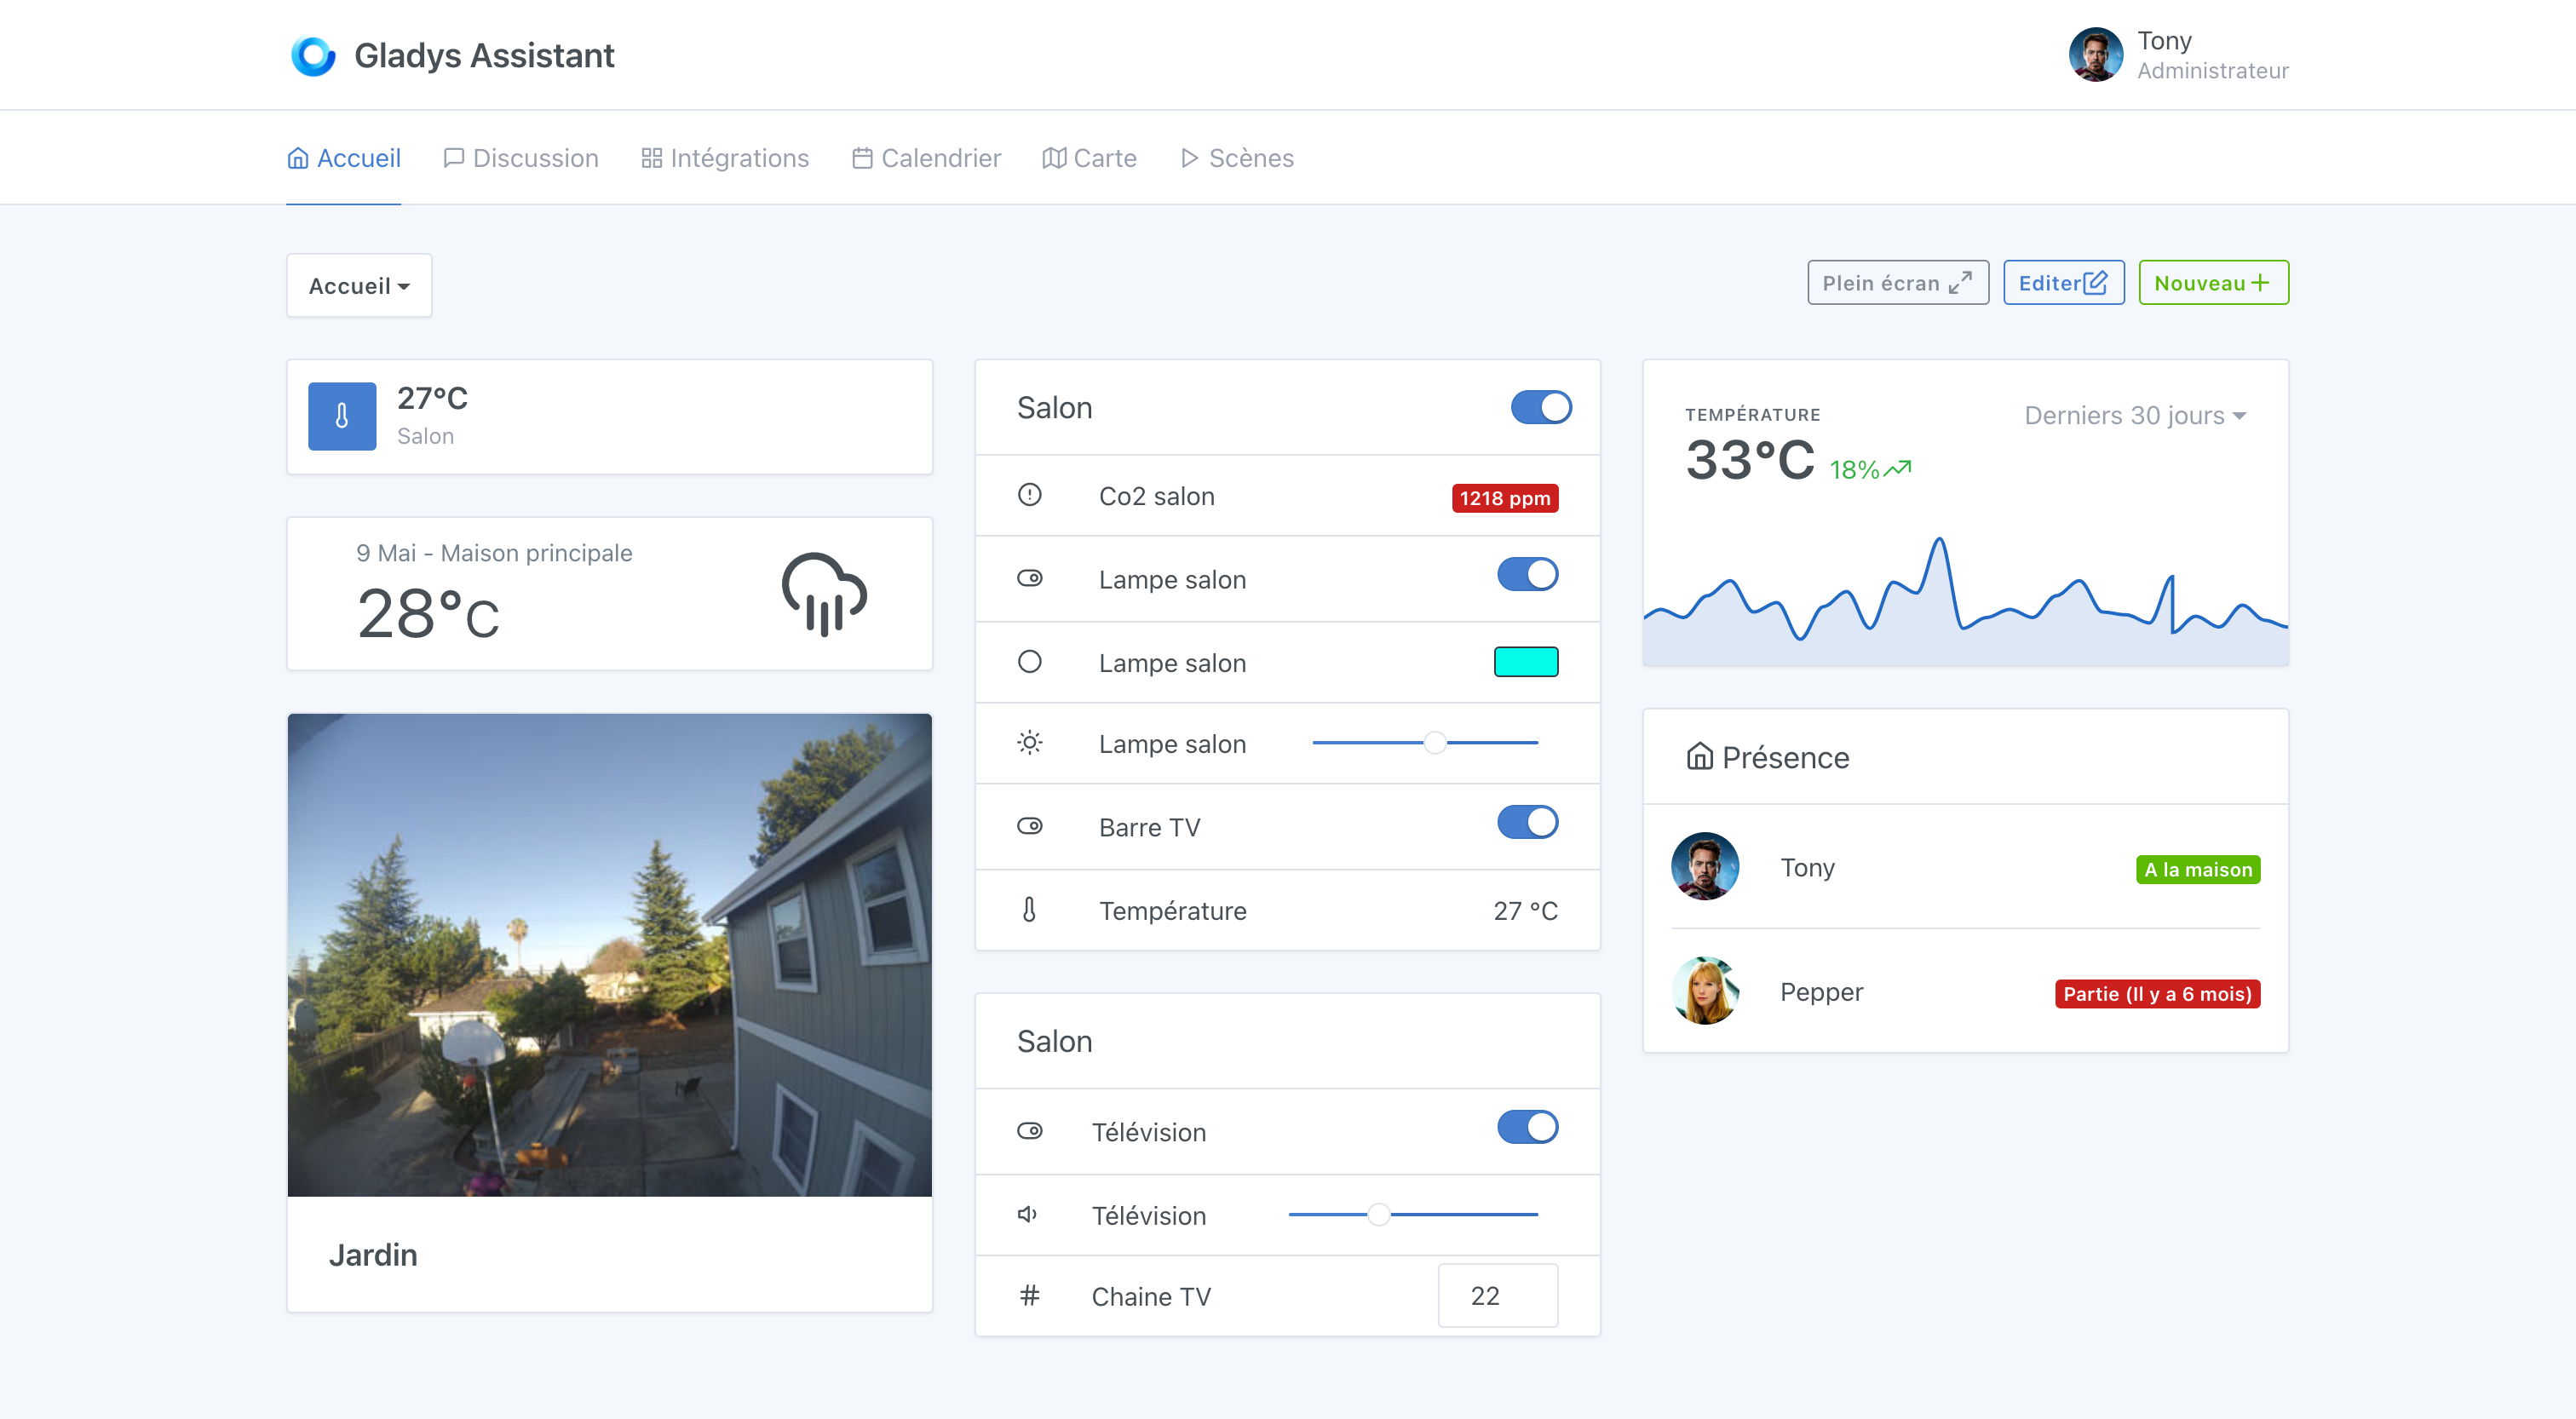Click the Pepper name in Présence

(x=1821, y=992)
